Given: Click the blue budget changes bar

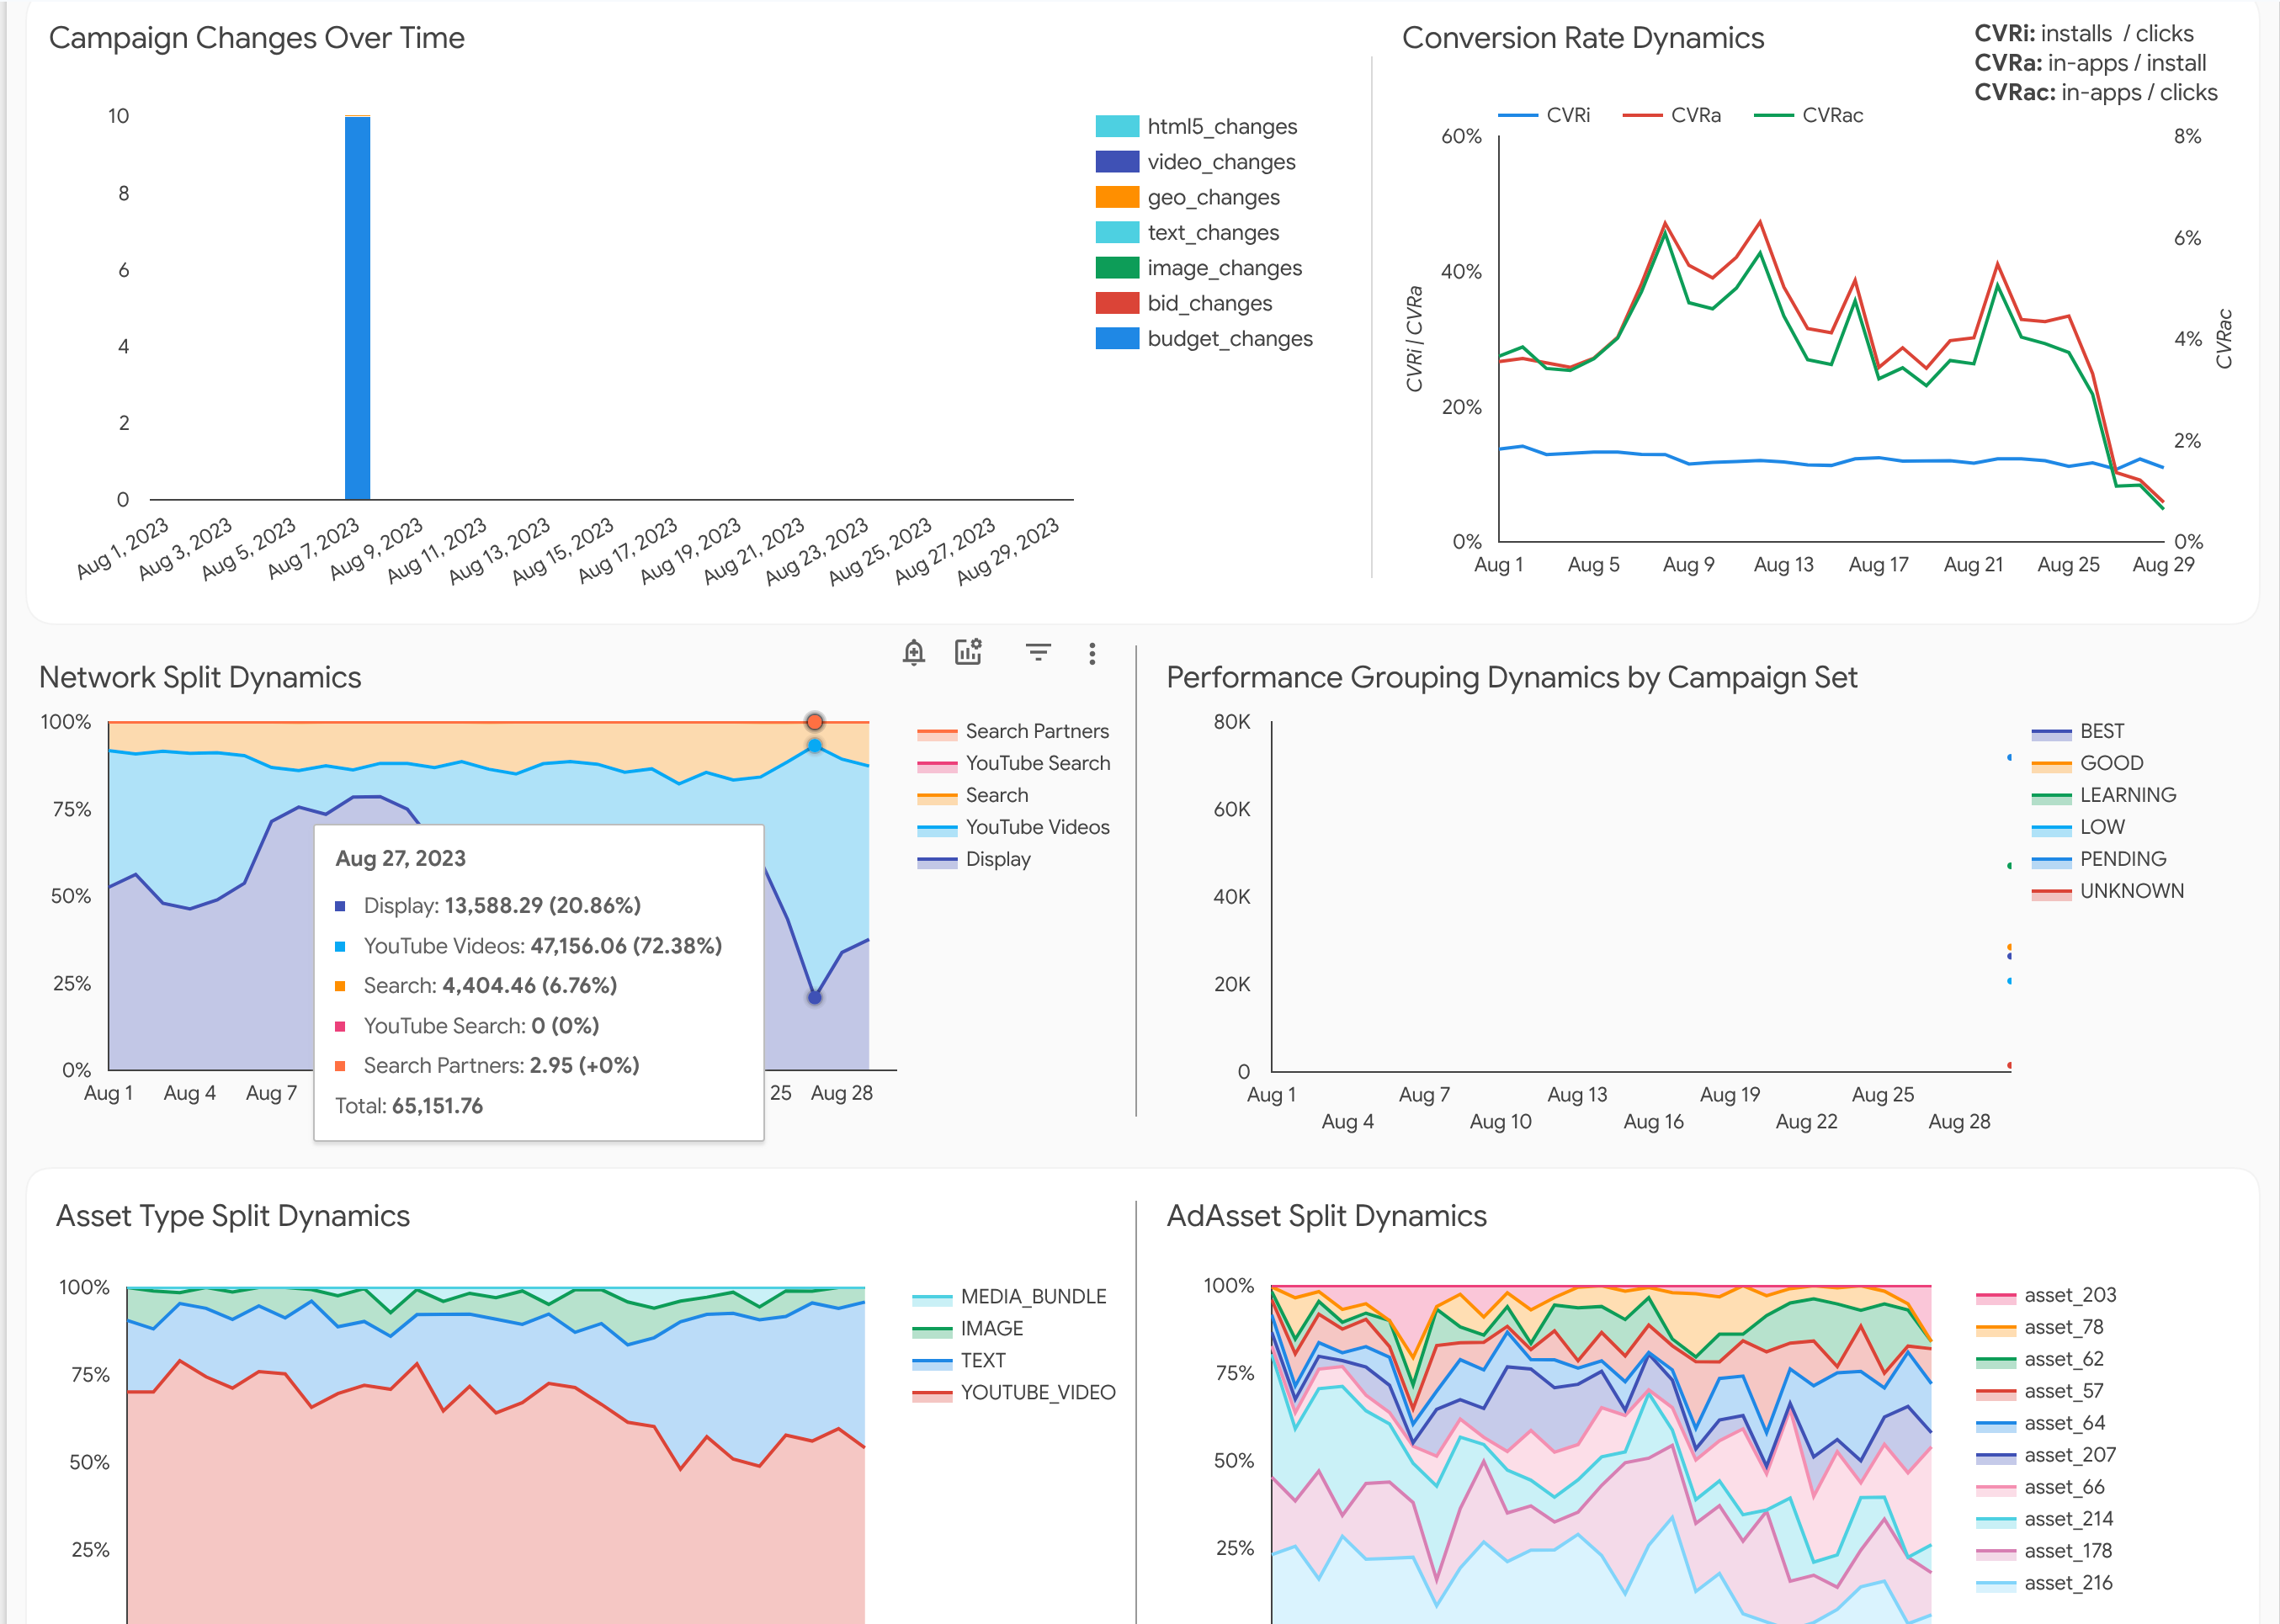Looking at the screenshot, I should pos(357,308).
